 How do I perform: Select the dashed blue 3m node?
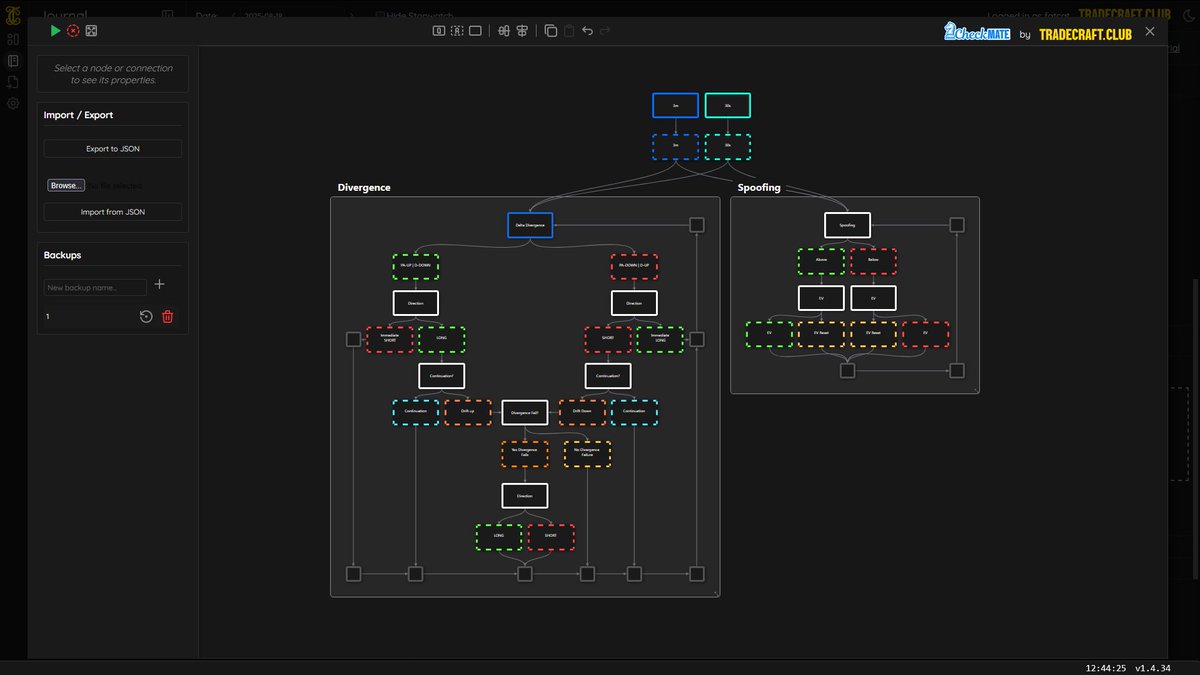point(675,146)
